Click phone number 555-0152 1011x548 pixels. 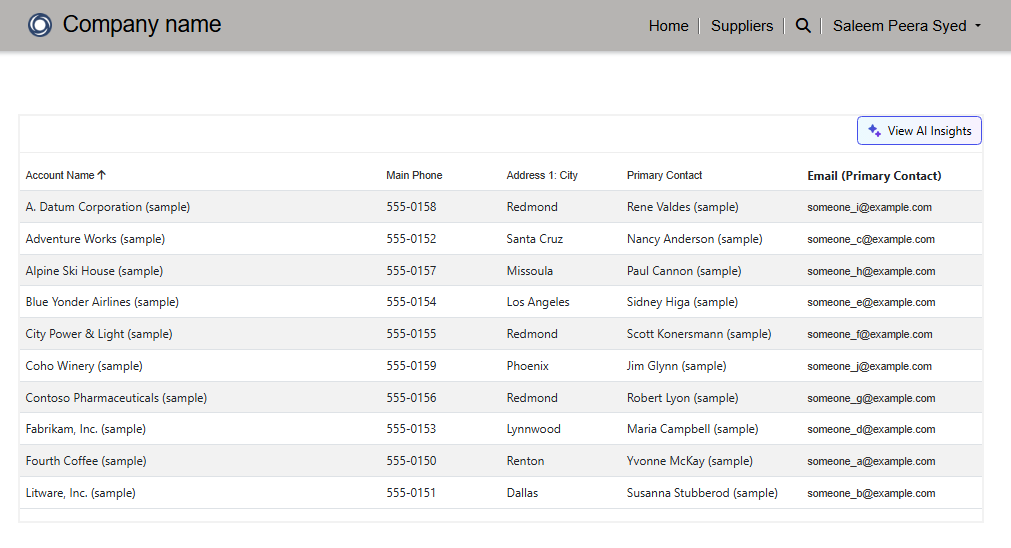411,239
